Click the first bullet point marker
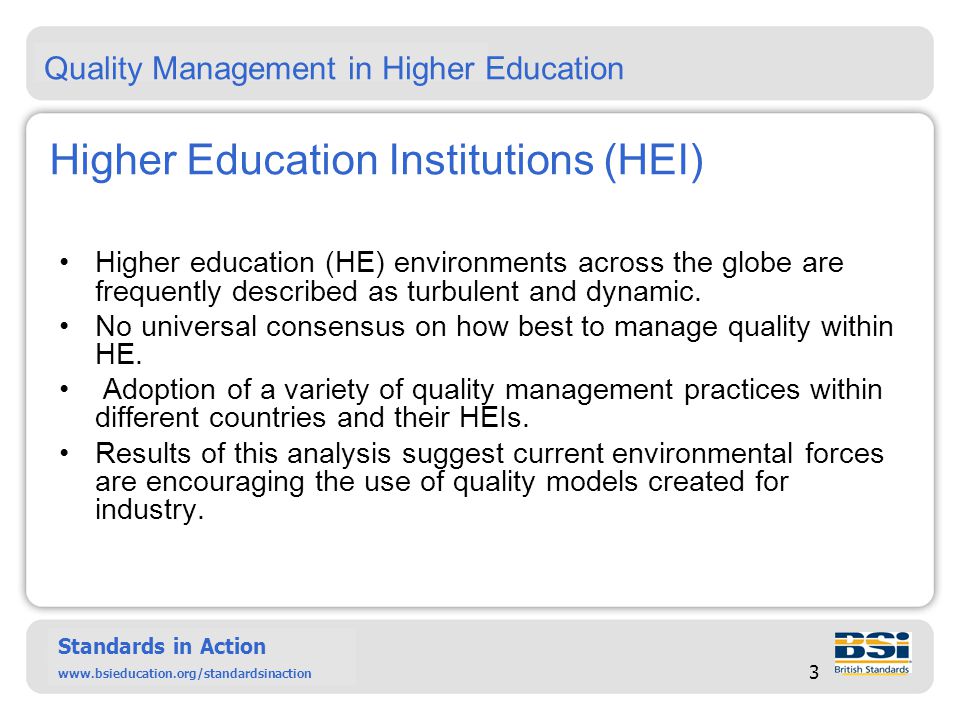The height and width of the screenshot is (720, 960). pos(64,263)
